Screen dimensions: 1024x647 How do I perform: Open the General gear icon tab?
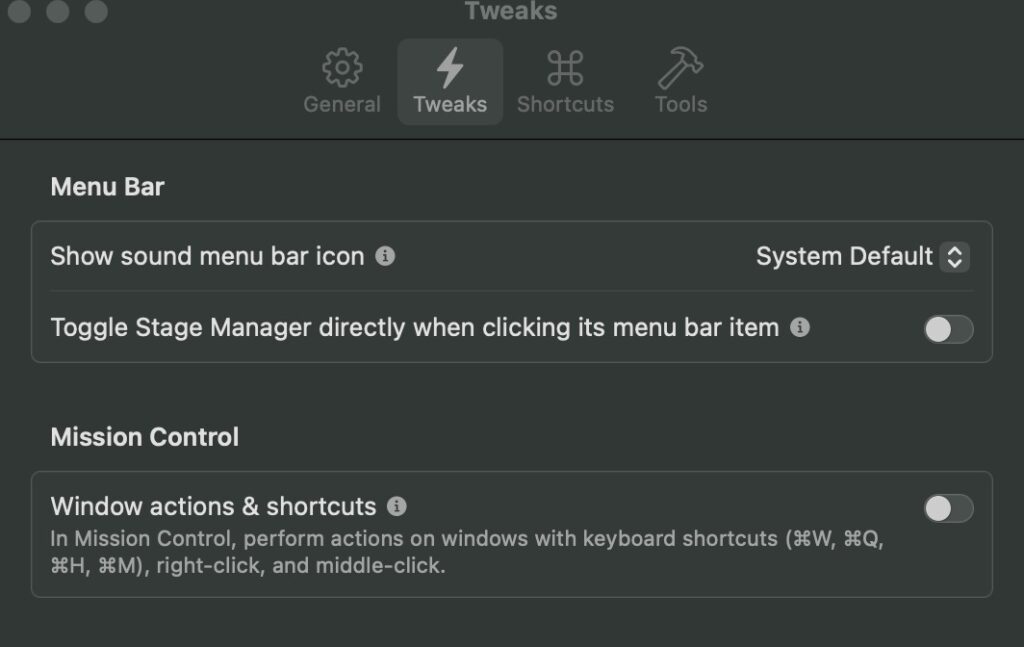(x=342, y=67)
